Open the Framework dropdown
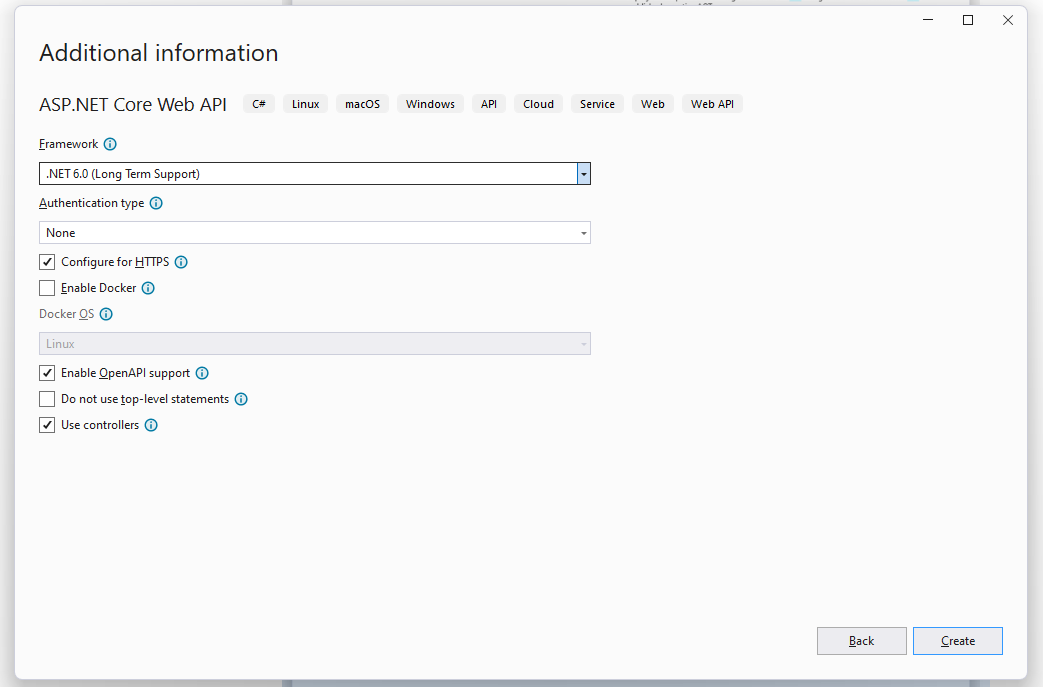Screen dimensions: 1043x687 (583, 173)
